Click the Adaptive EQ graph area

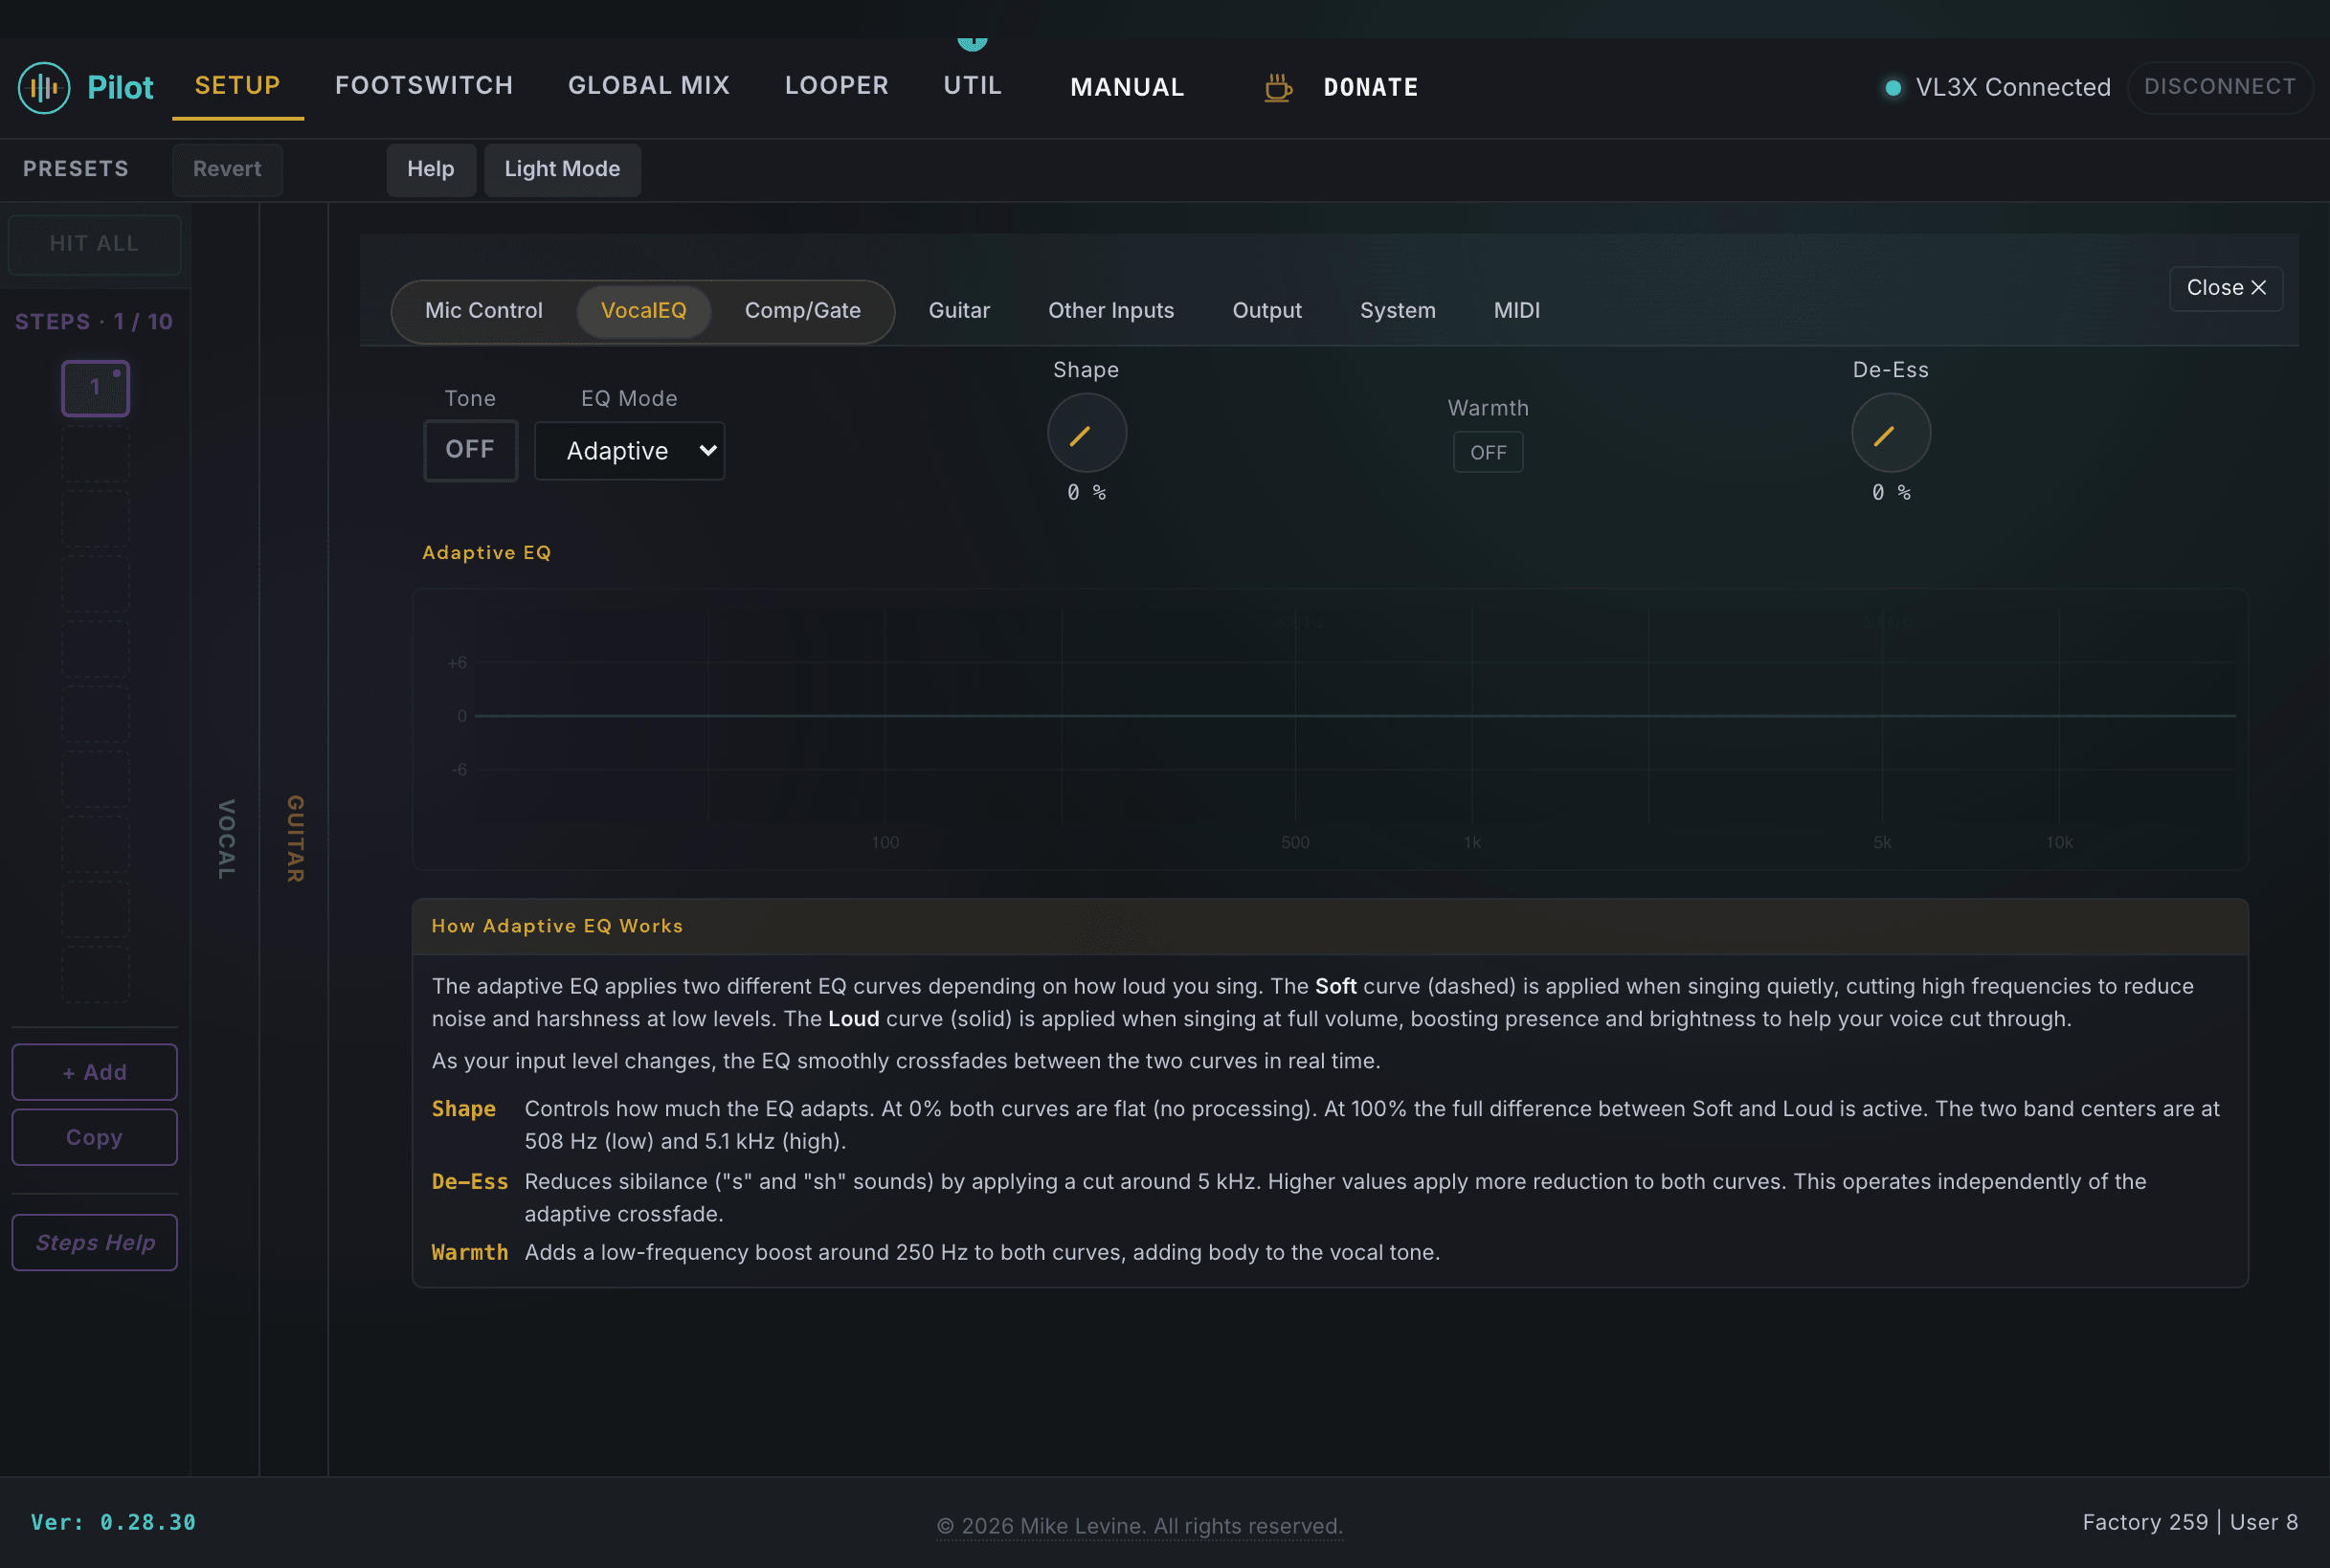point(1330,729)
